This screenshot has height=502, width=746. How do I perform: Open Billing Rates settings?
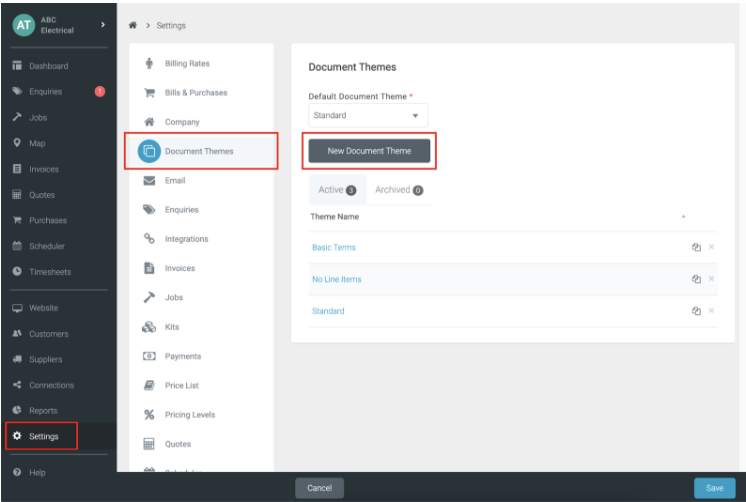201,63
